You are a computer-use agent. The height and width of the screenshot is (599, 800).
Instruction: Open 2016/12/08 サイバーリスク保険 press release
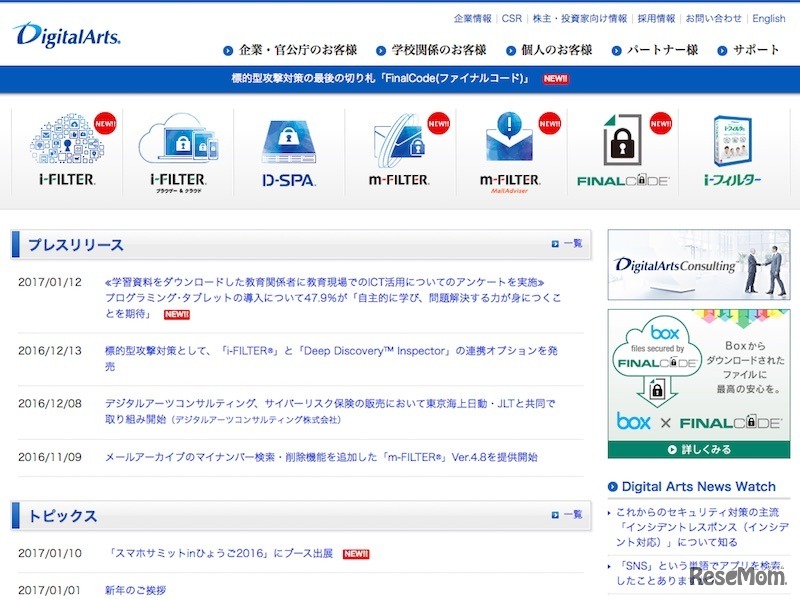pyautogui.click(x=330, y=411)
